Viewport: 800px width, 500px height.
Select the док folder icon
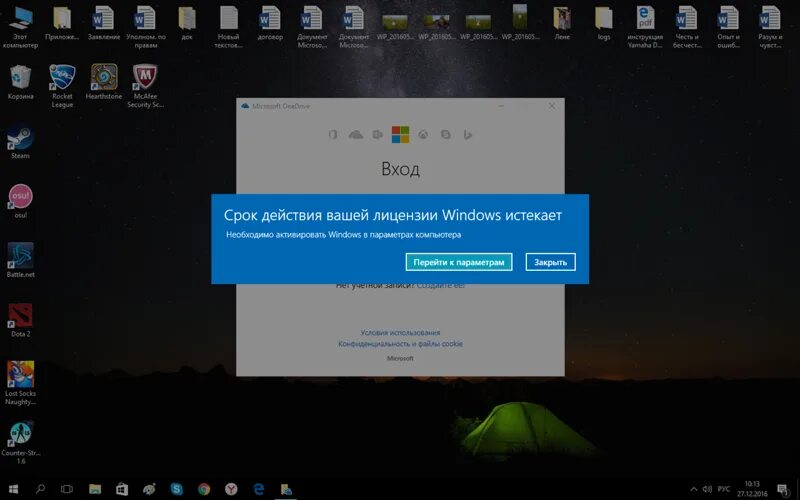click(x=187, y=23)
